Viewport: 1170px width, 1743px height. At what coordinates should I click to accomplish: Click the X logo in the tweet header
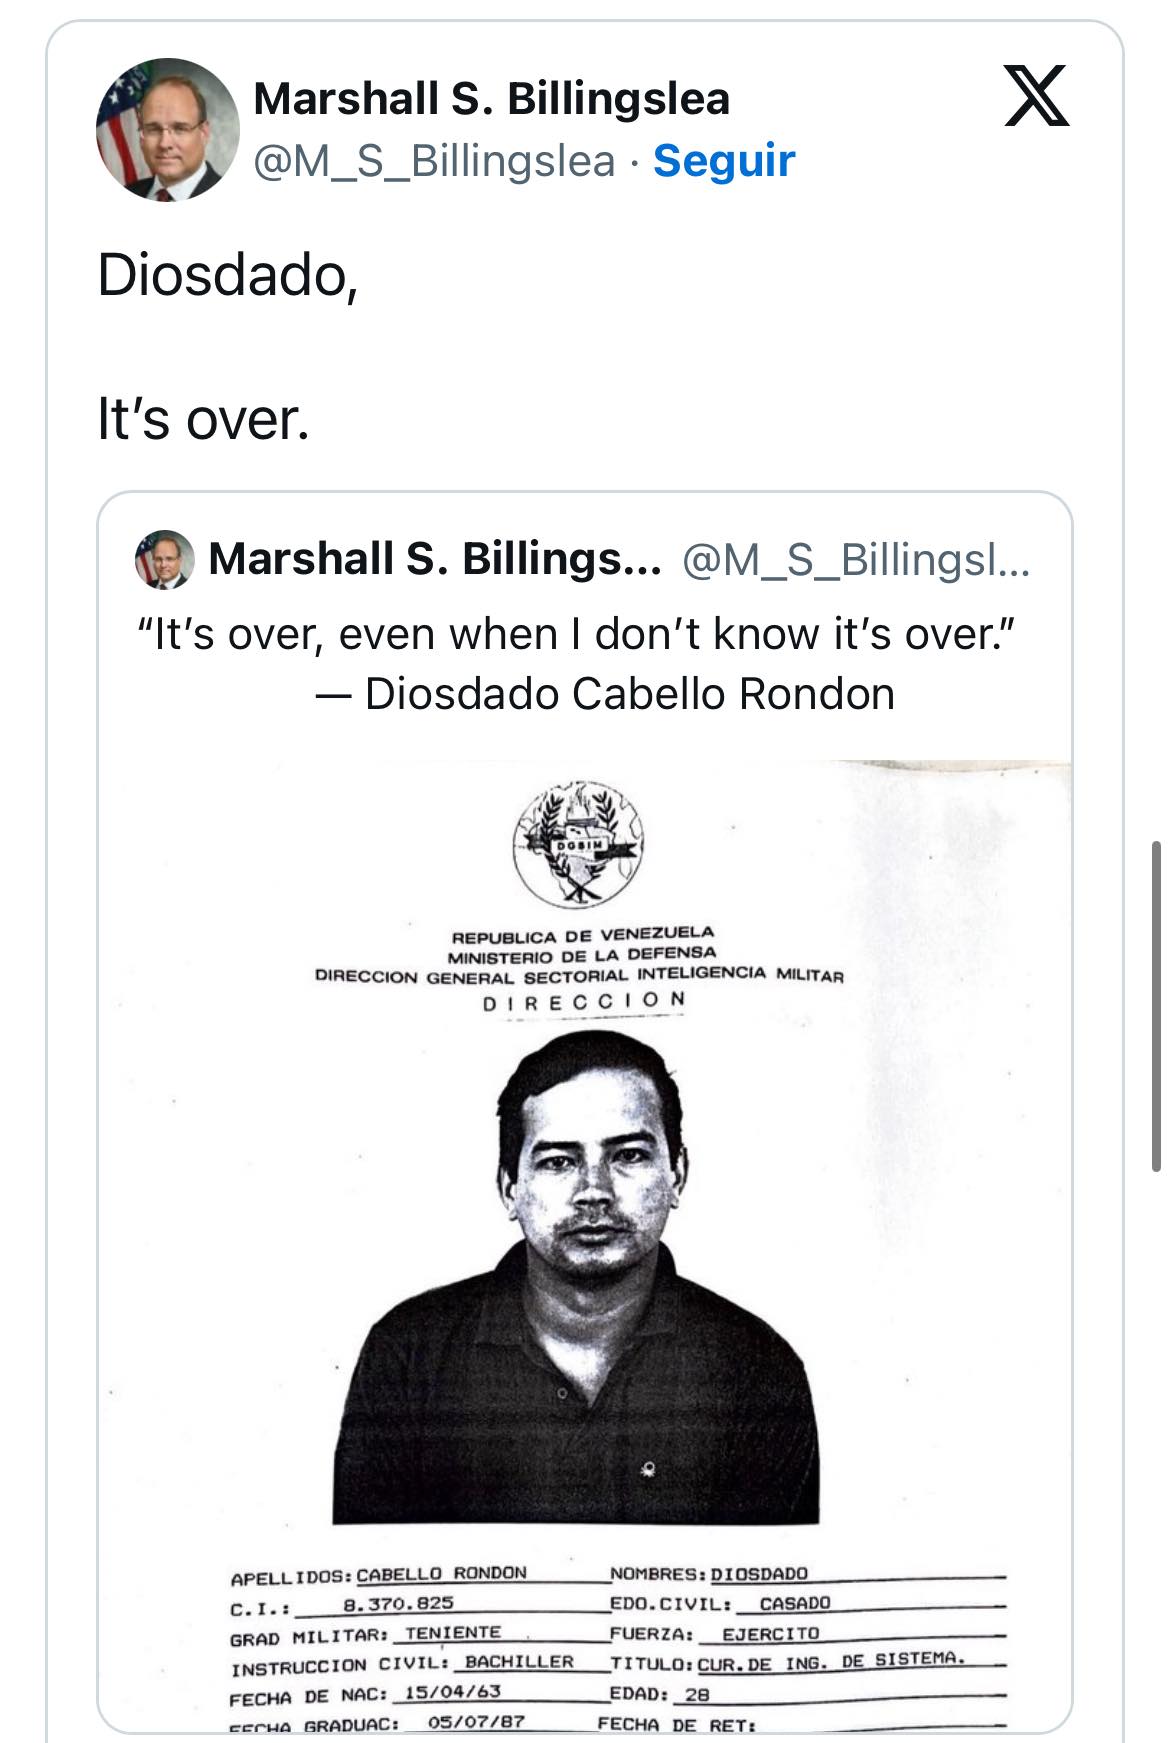tap(1037, 96)
